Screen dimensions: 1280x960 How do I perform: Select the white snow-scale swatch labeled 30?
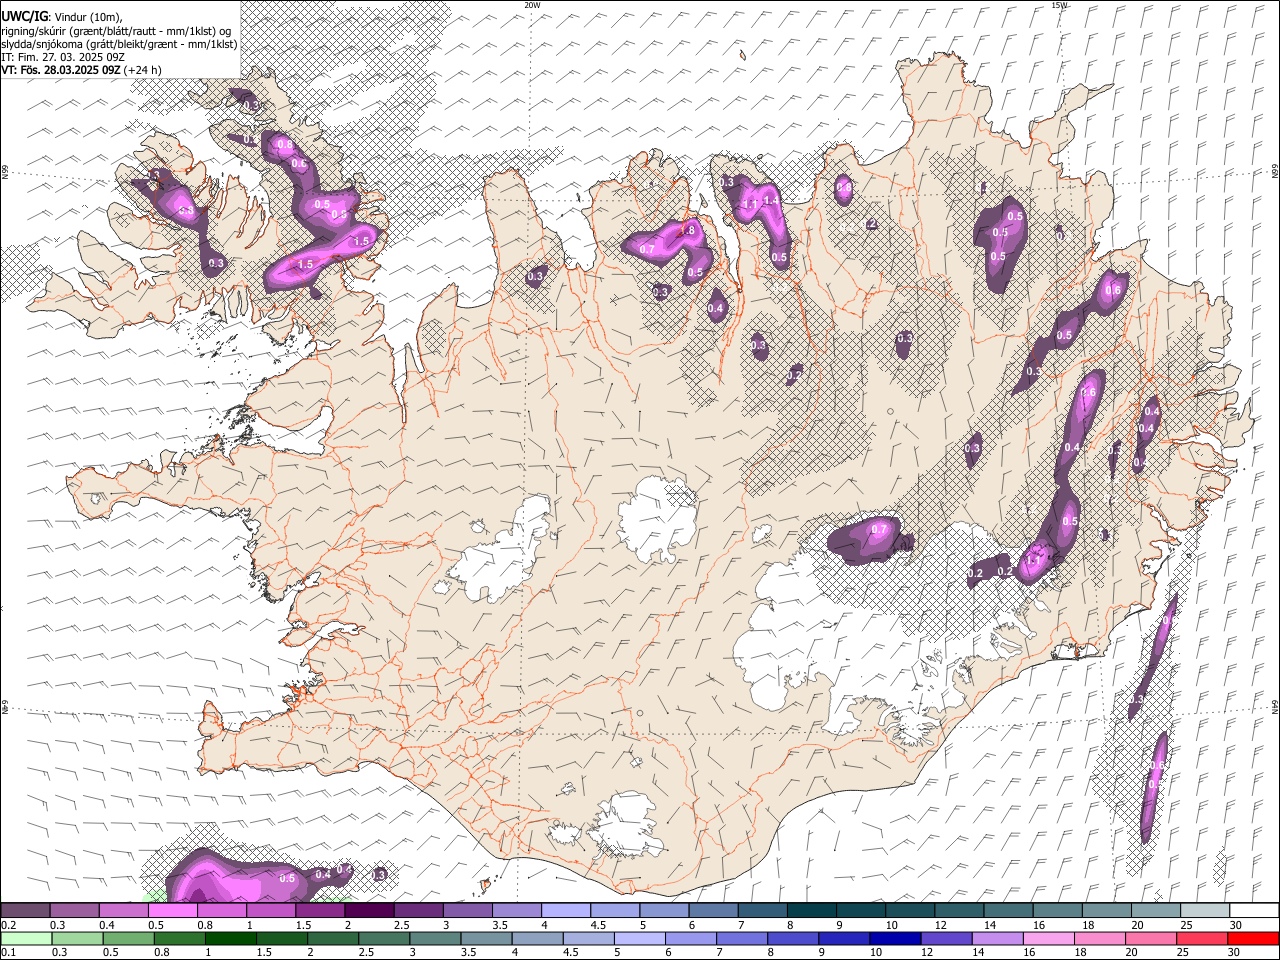pyautogui.click(x=1253, y=911)
